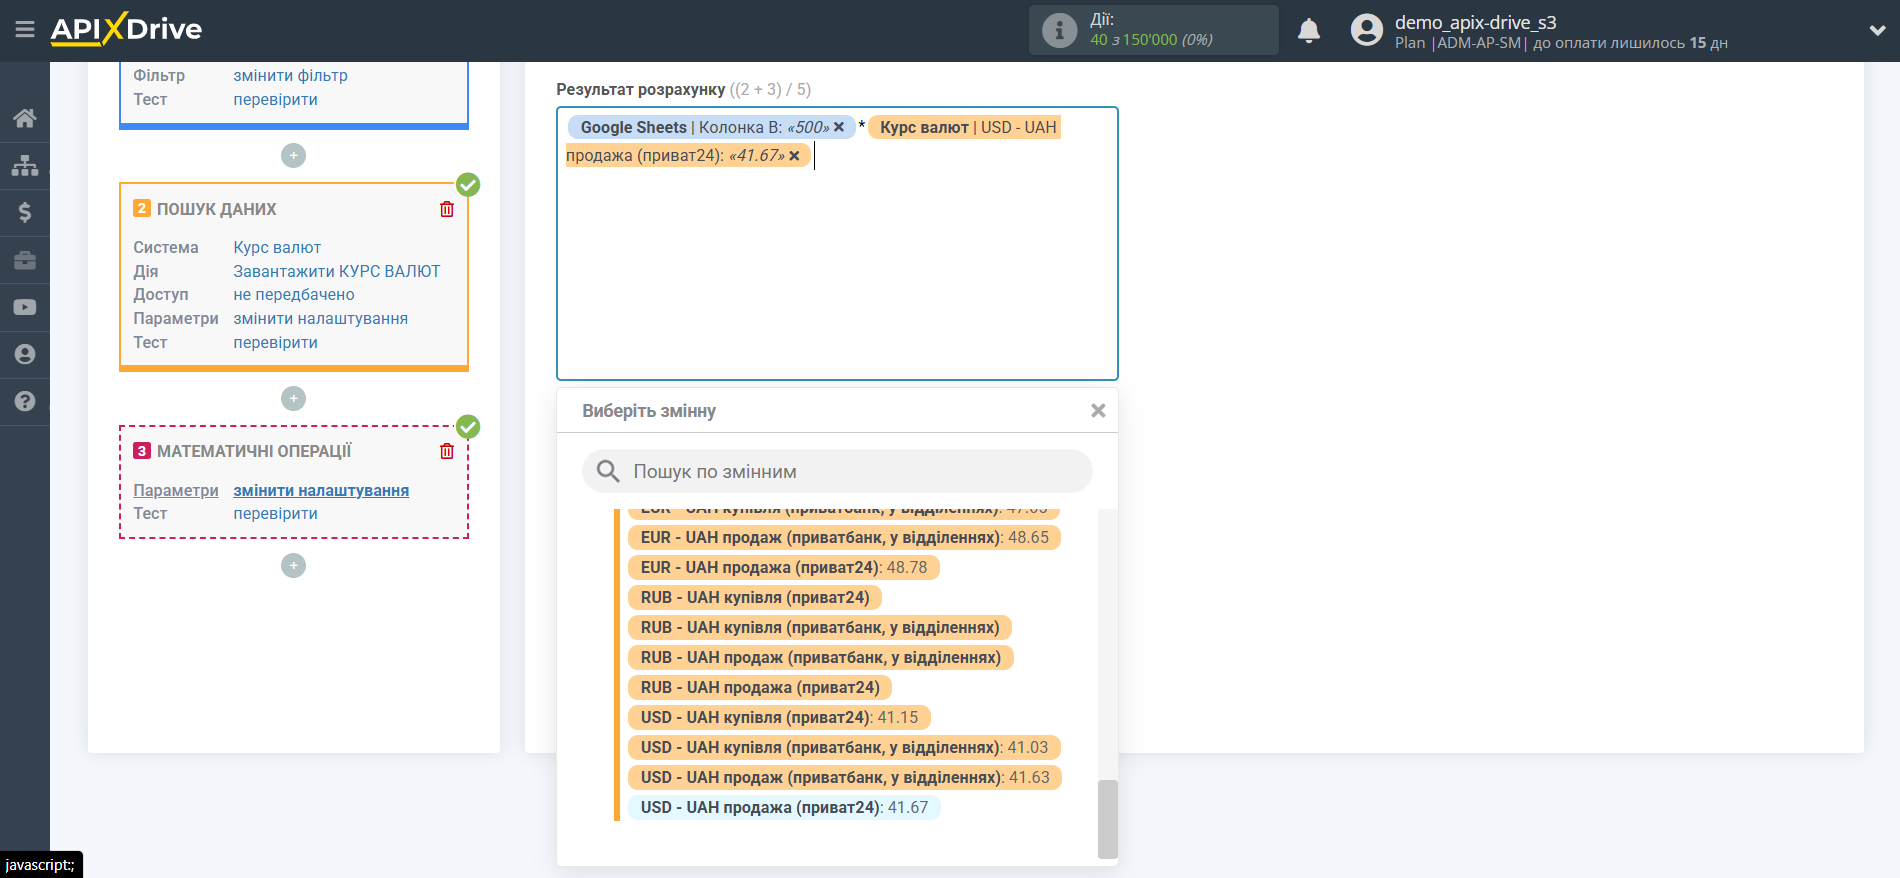
Task: Open the briefcase sidebar icon
Action: [25, 260]
